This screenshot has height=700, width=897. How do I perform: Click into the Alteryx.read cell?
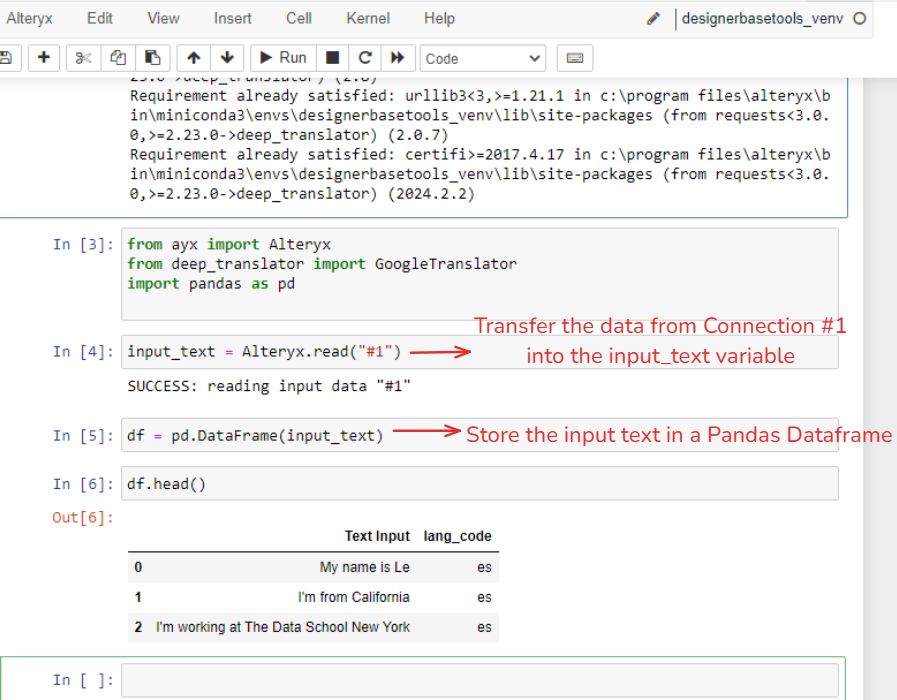[479, 352]
